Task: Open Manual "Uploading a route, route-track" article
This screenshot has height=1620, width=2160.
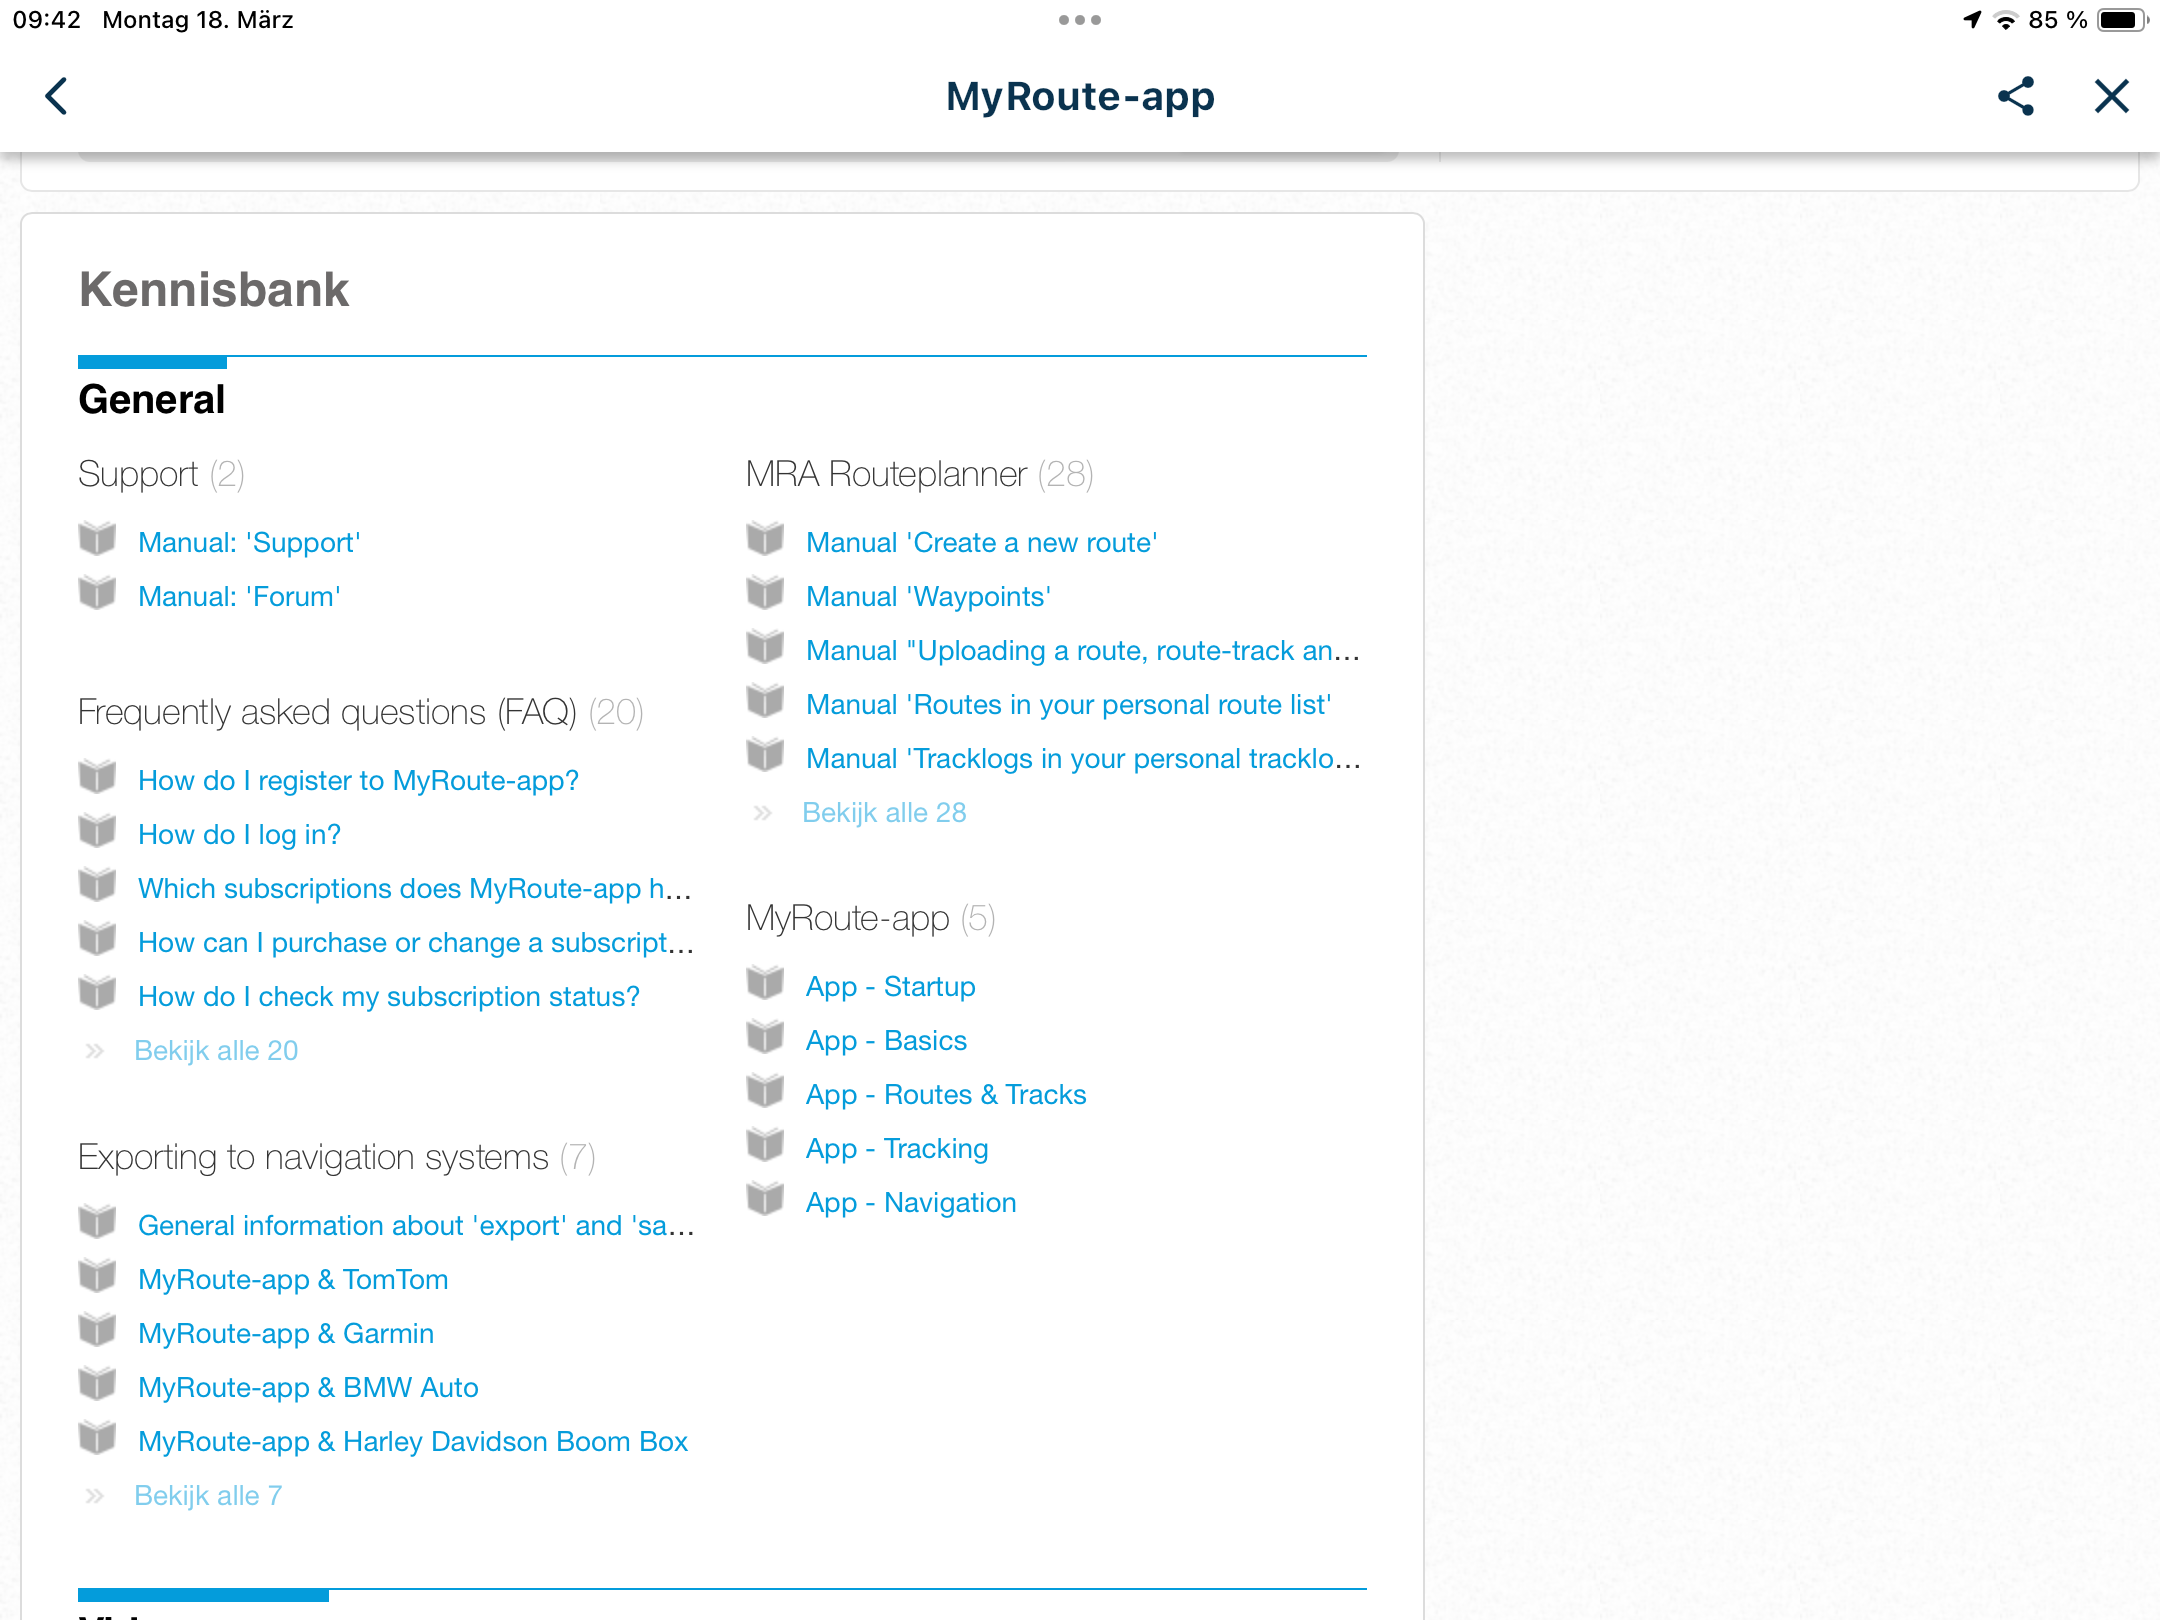Action: 1083,650
